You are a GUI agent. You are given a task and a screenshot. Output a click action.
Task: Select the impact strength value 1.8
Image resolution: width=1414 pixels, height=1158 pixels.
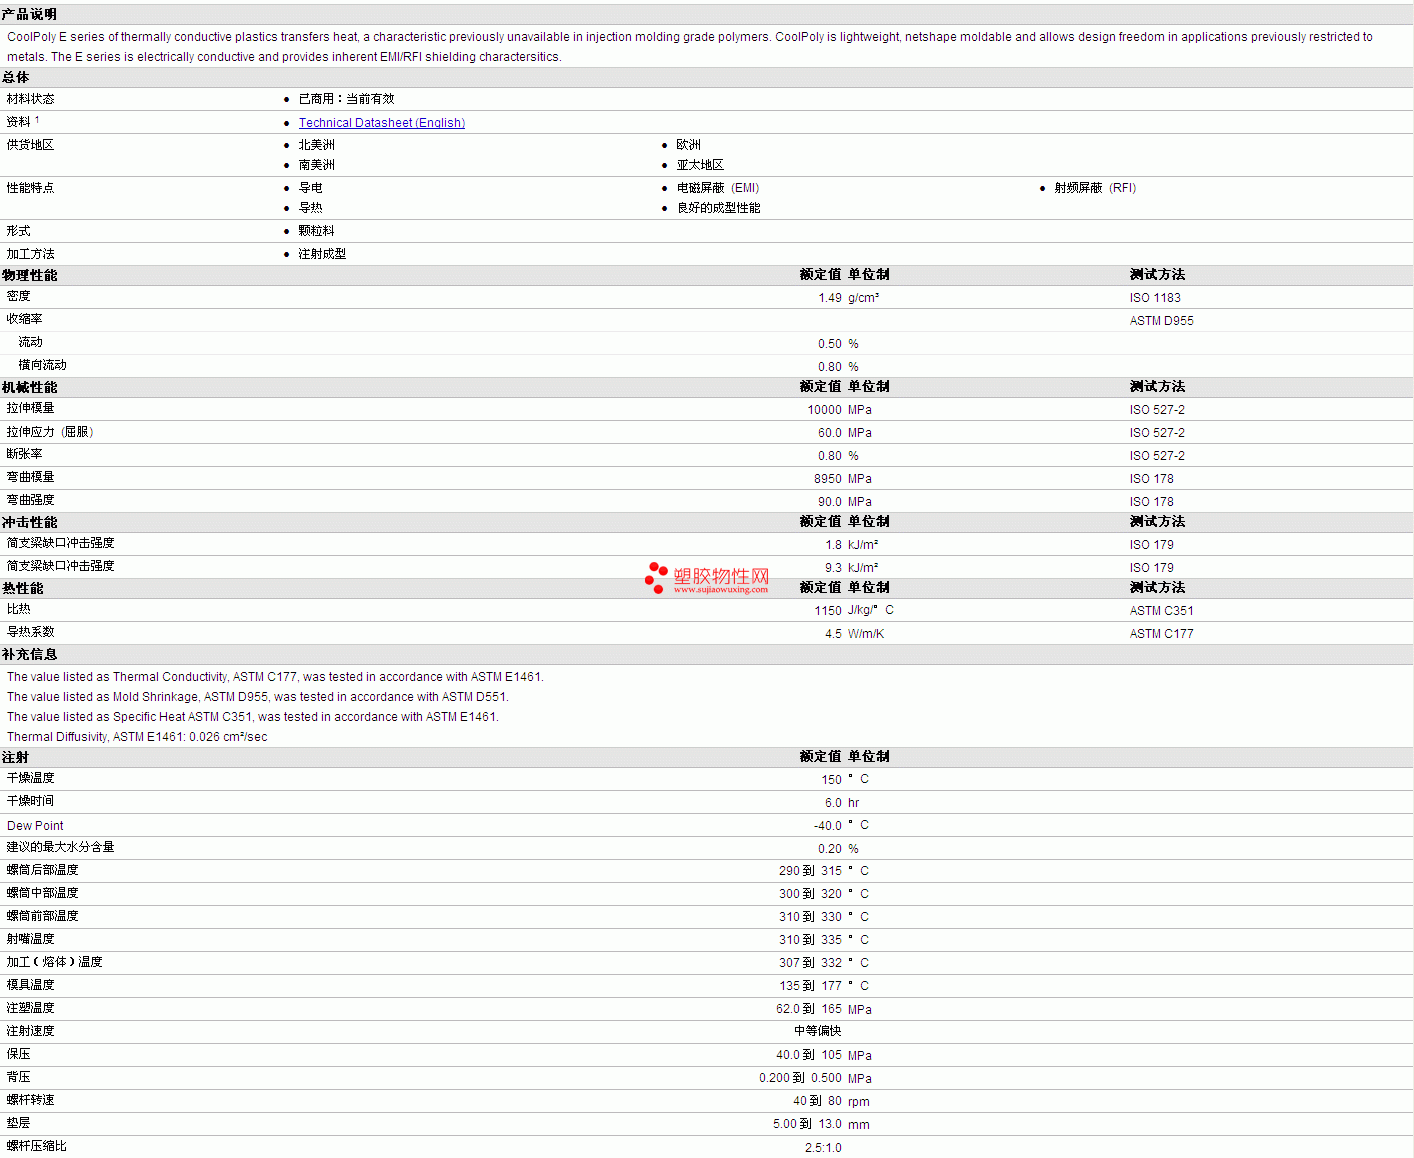834,545
